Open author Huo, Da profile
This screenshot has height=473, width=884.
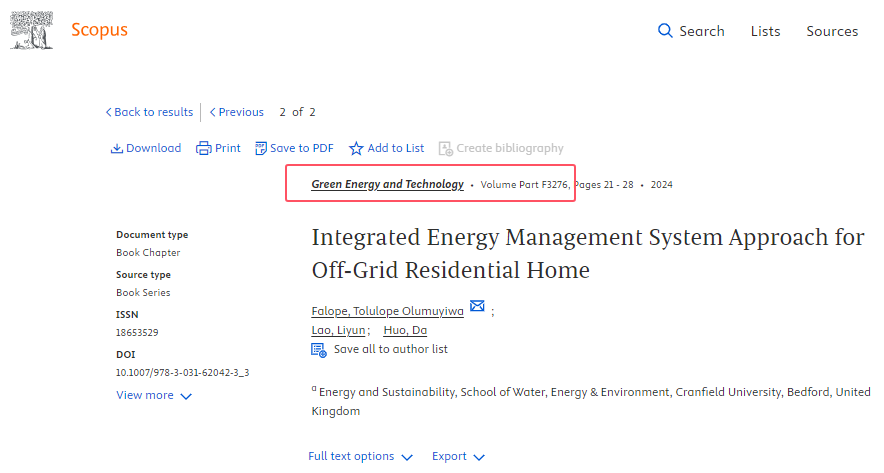(x=405, y=330)
